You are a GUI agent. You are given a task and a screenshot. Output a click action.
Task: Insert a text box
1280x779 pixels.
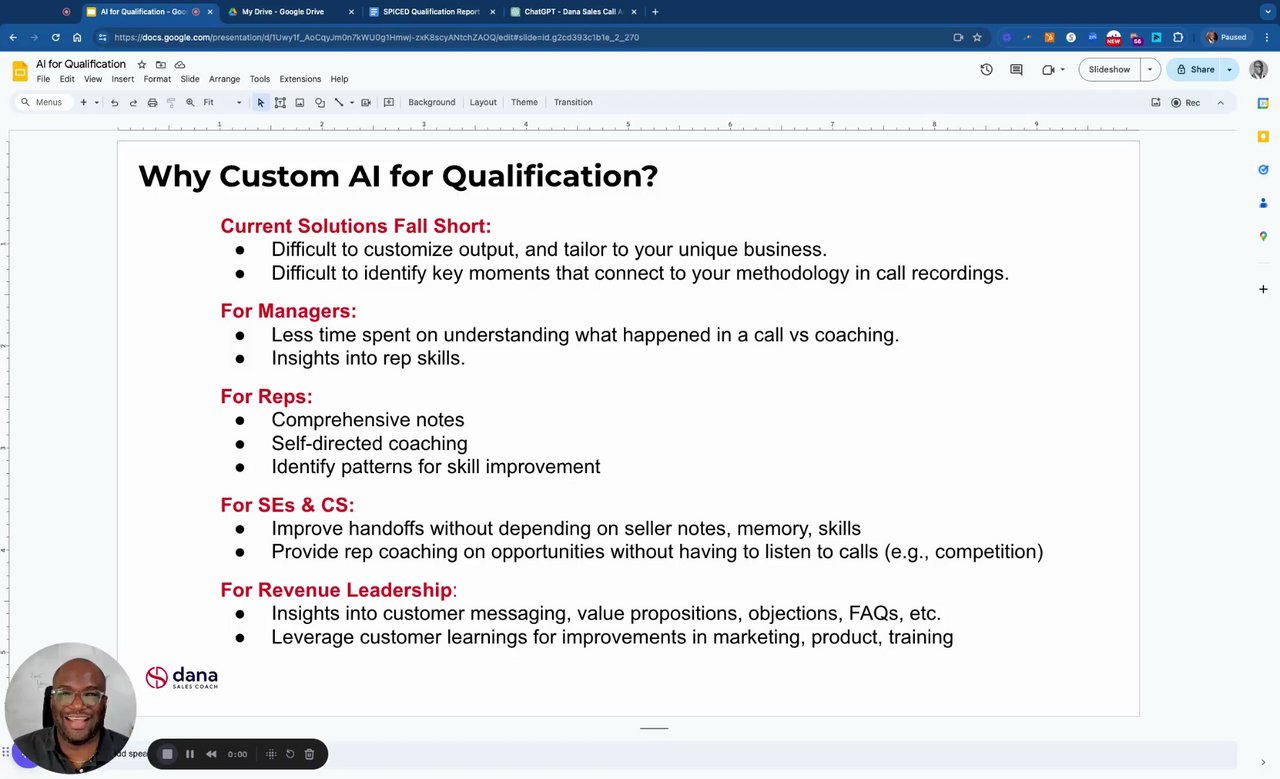click(x=280, y=102)
